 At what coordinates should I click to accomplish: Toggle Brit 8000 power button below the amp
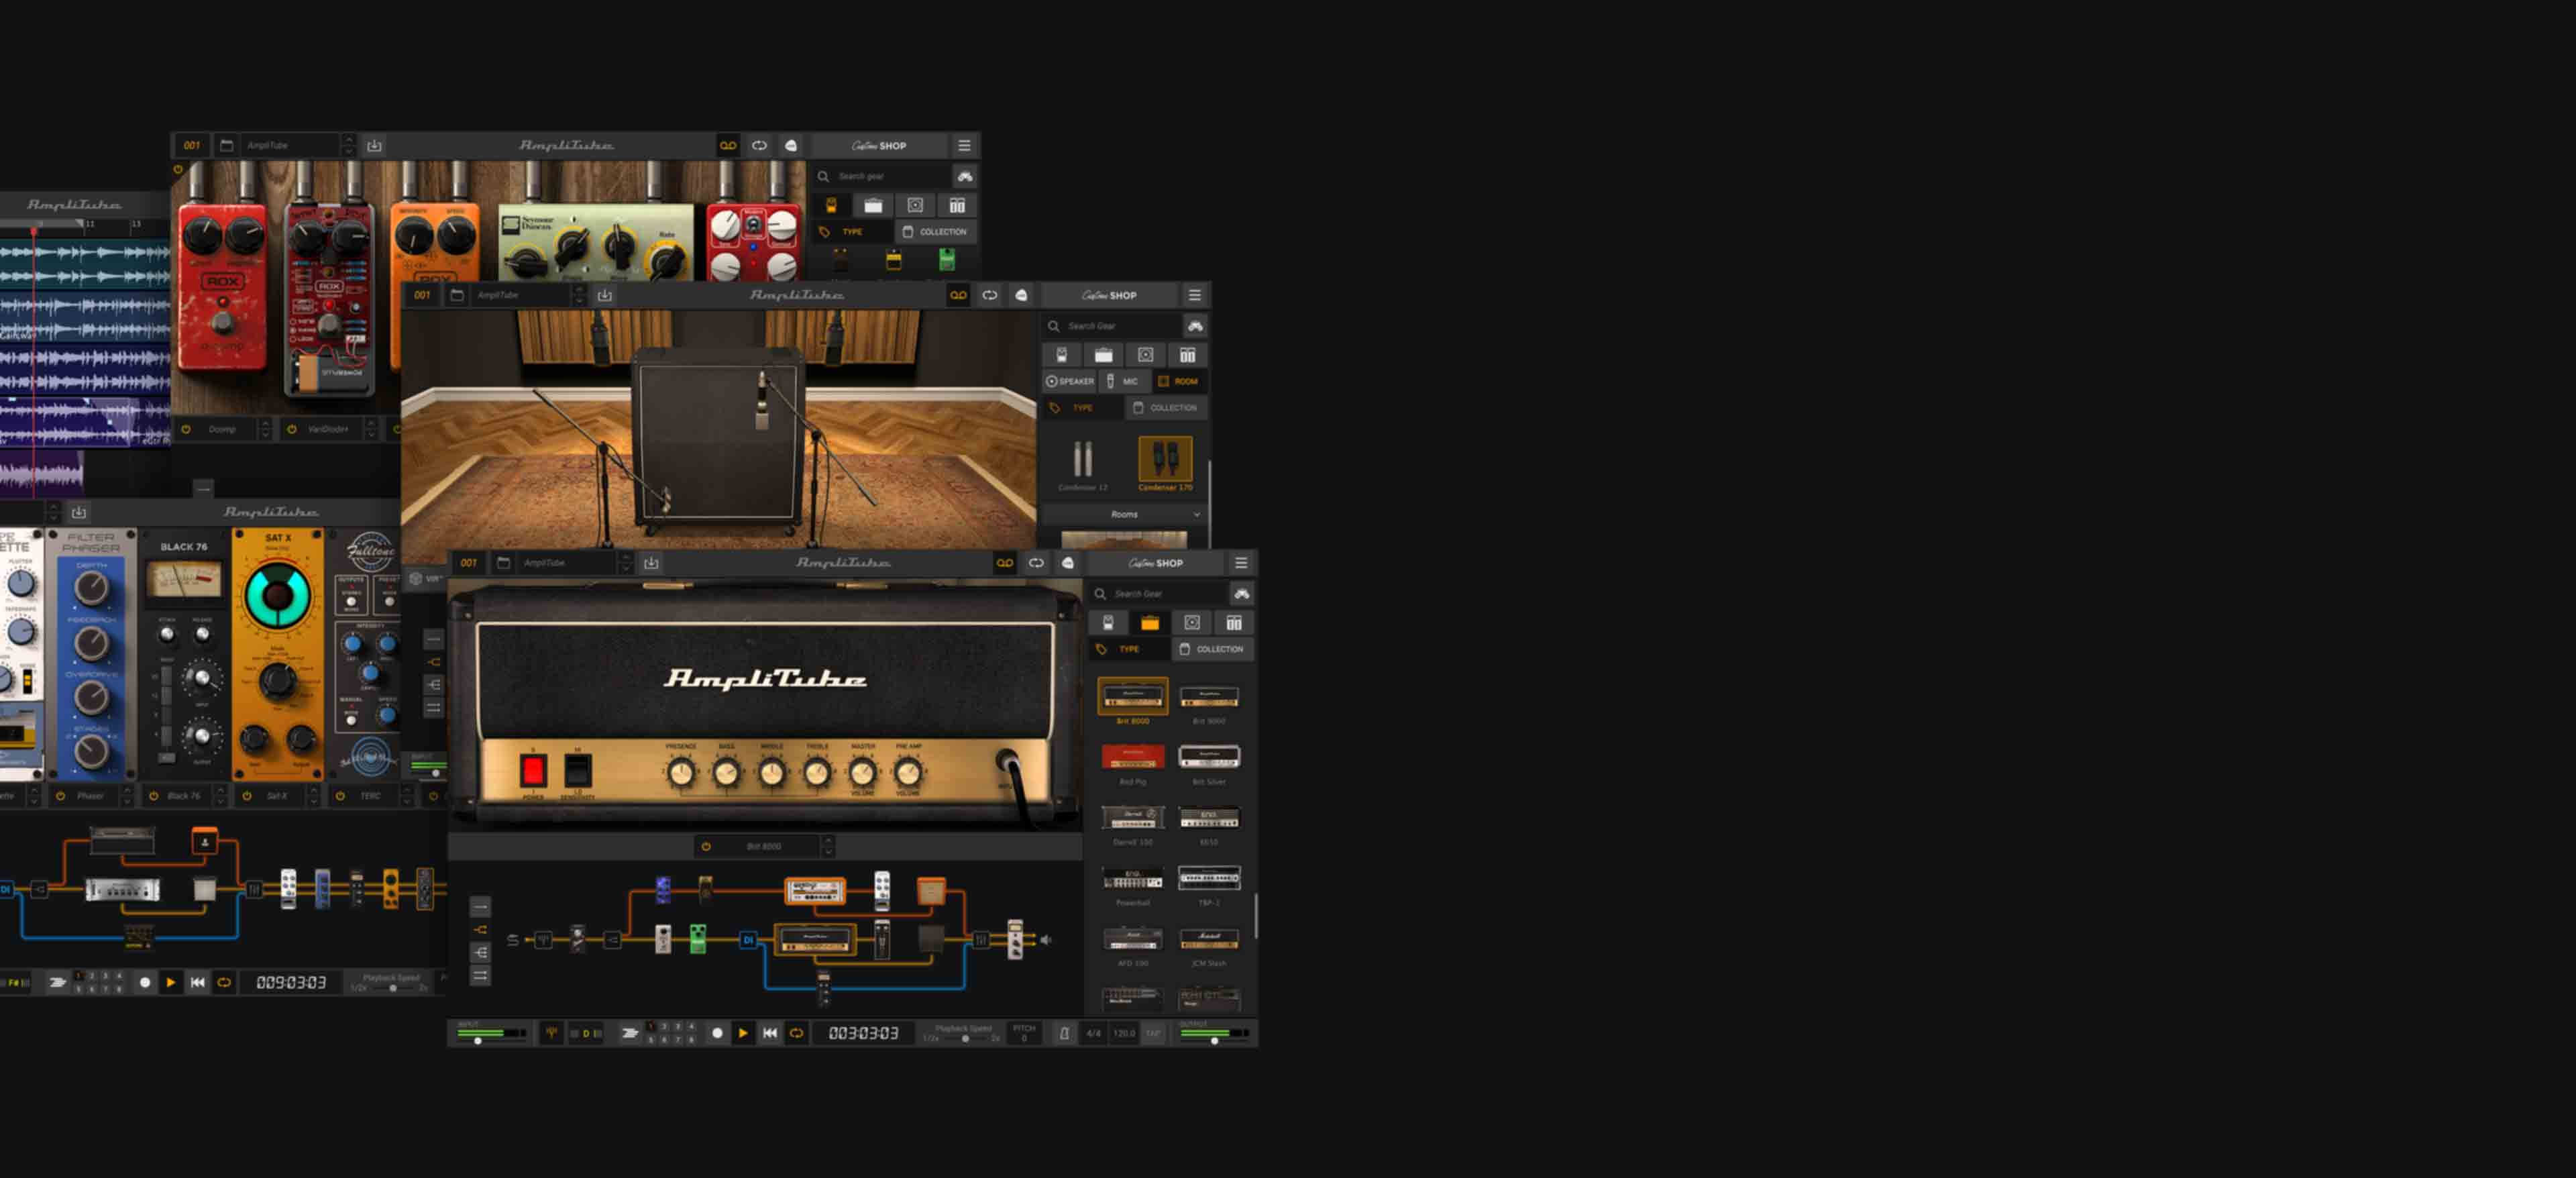pyautogui.click(x=706, y=847)
